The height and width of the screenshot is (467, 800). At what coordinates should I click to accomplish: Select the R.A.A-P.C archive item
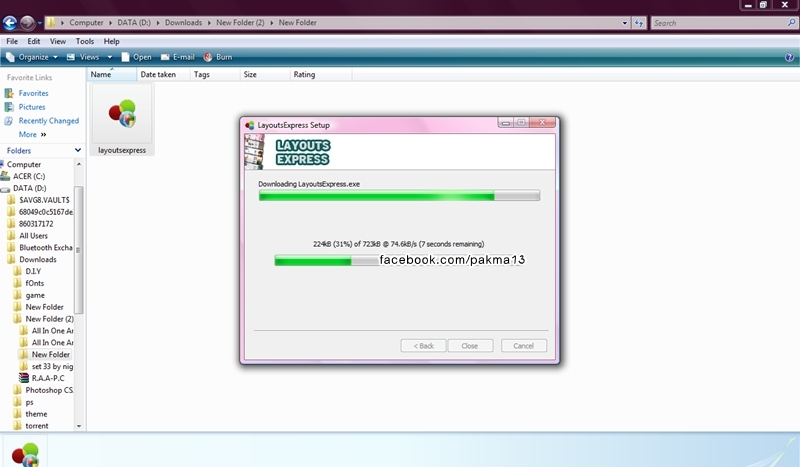pos(48,378)
